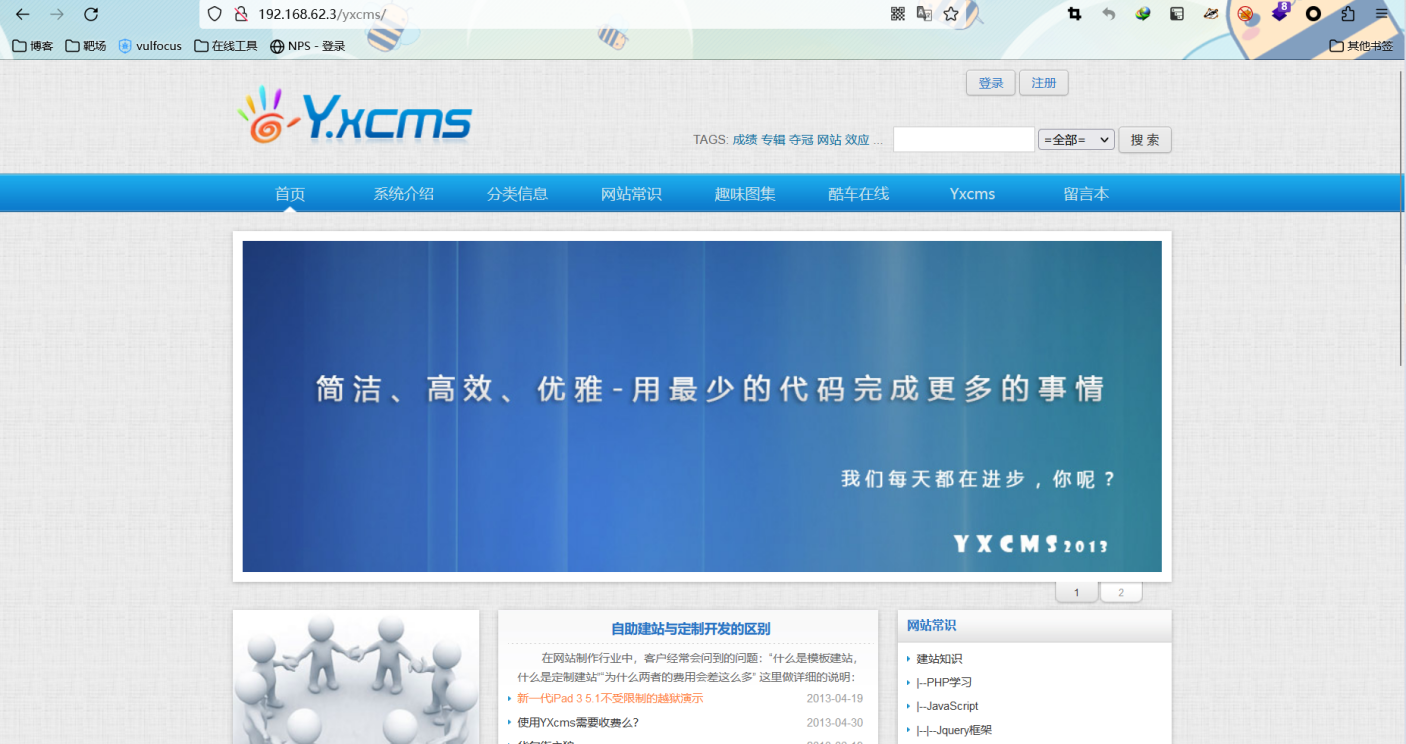This screenshot has width=1406, height=744.
Task: Open the vulfocus bookmark
Action: 150,45
